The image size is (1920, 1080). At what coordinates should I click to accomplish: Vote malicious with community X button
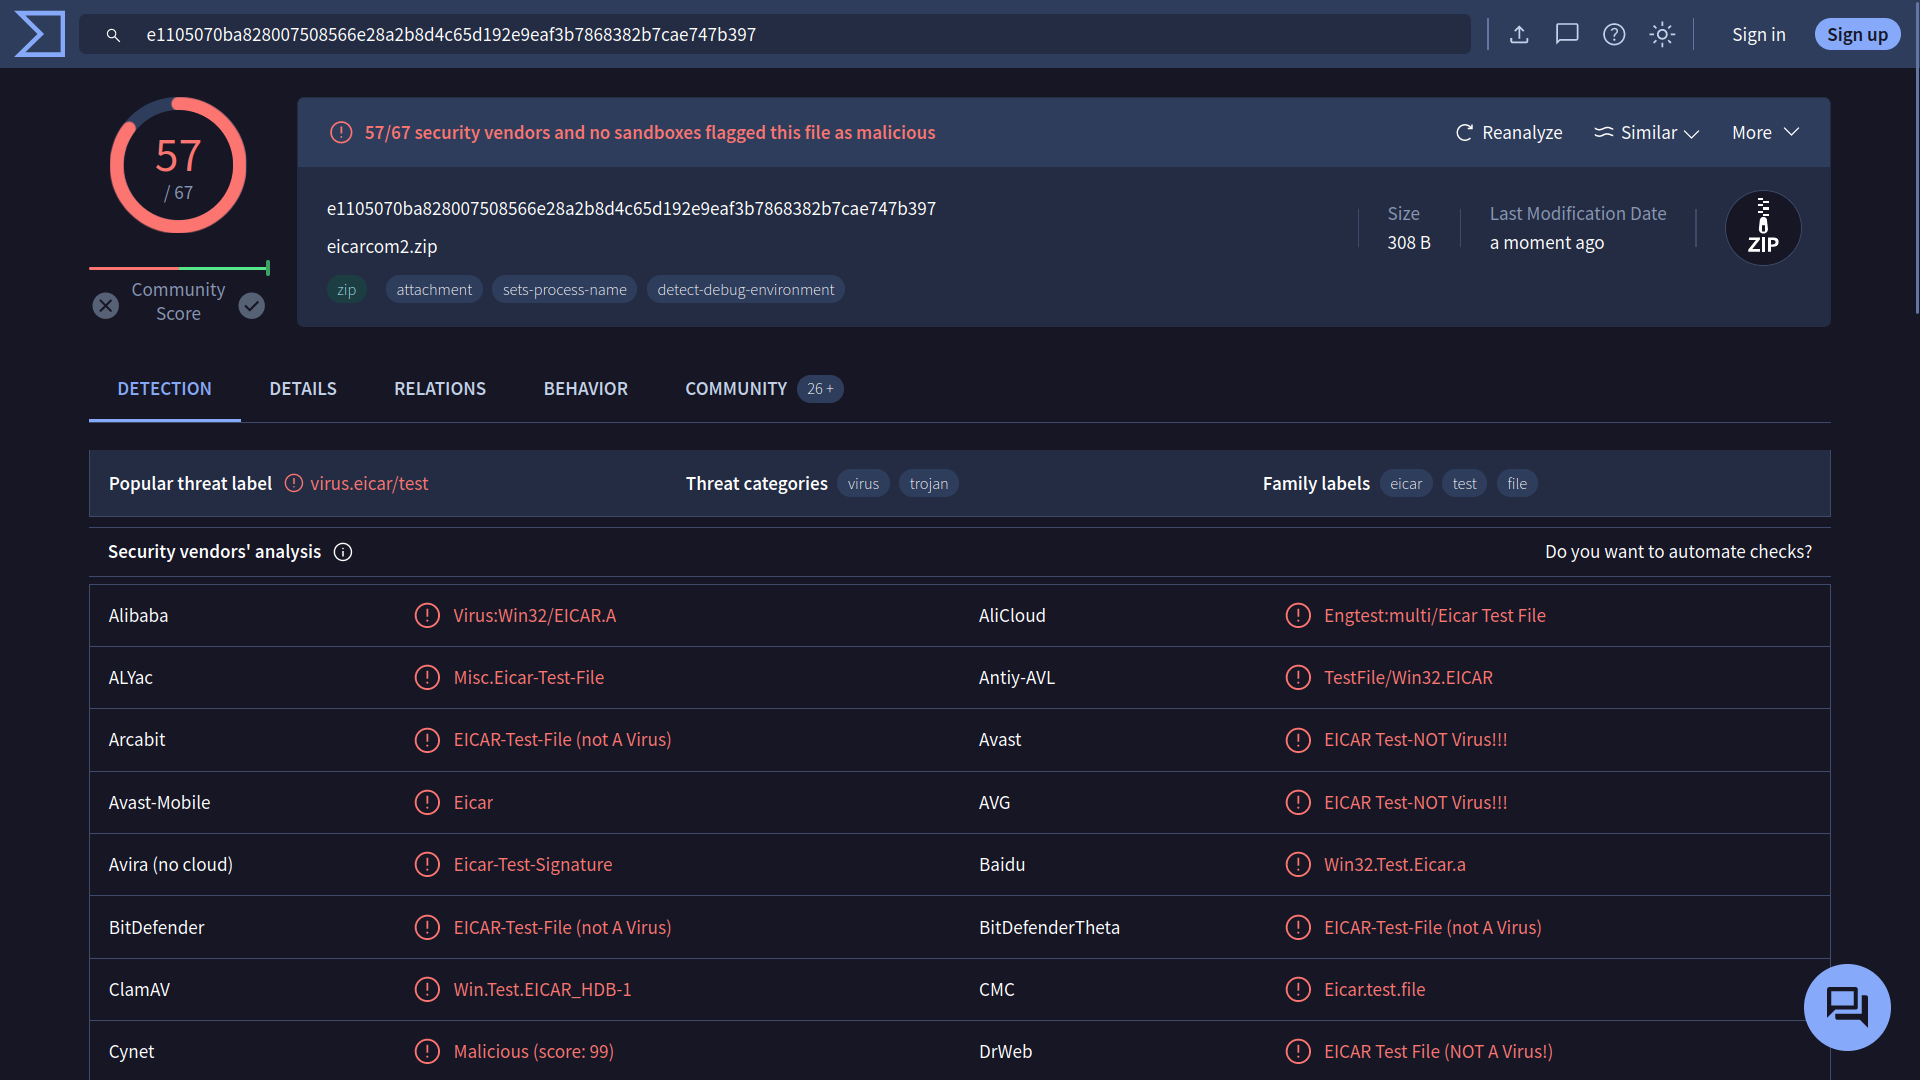(106, 306)
